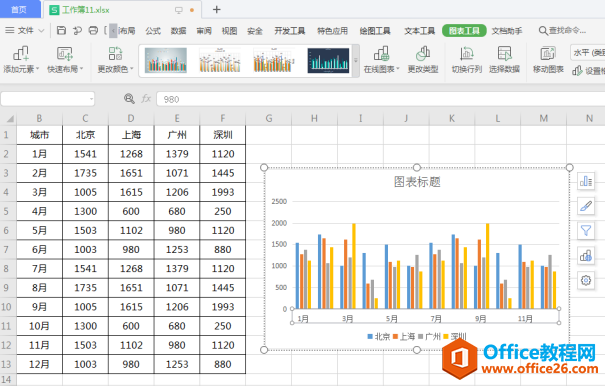Switch to the Security (安全) tab
This screenshot has width=605, height=386.
pyautogui.click(x=255, y=31)
